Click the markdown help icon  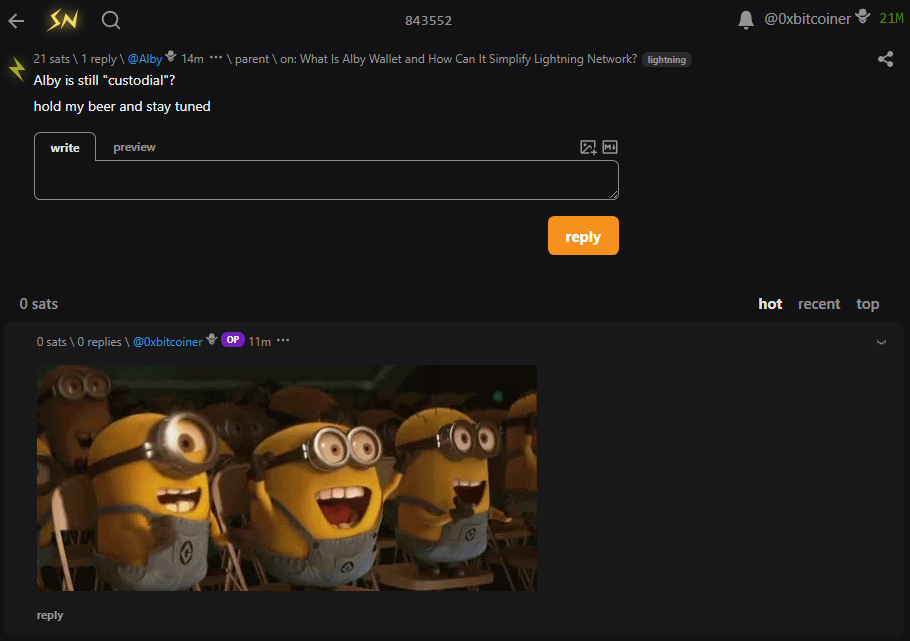610,147
